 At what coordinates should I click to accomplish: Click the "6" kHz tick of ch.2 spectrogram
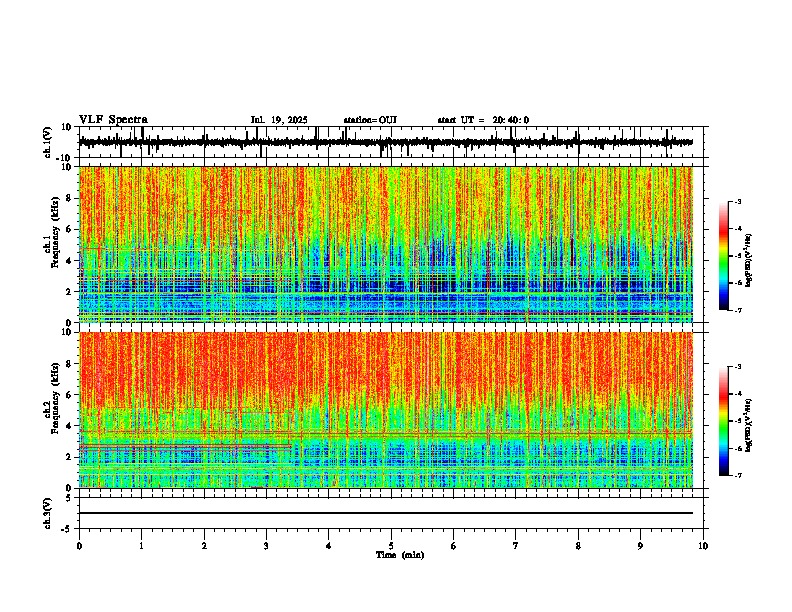click(x=70, y=395)
